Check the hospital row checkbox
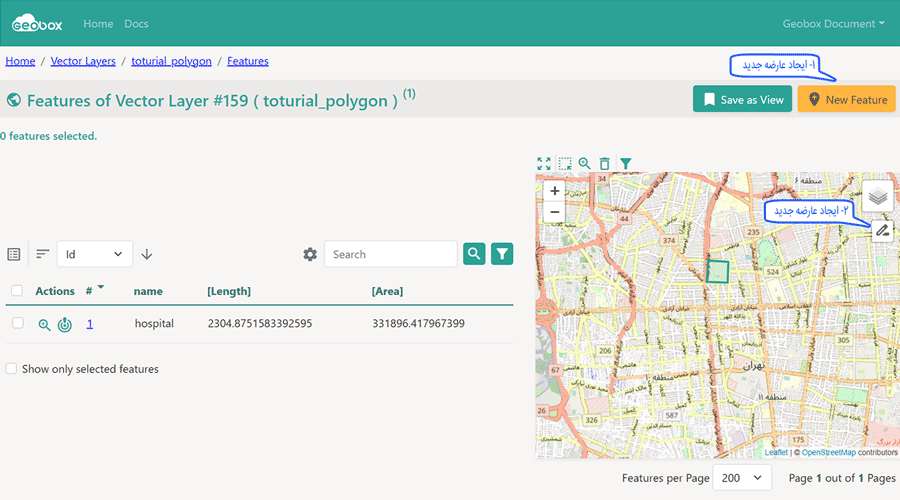900x500 pixels. click(x=17, y=323)
